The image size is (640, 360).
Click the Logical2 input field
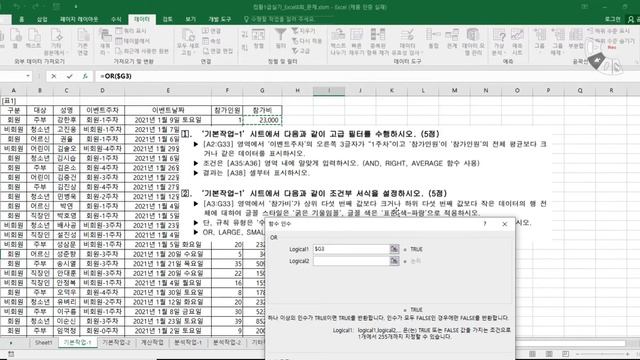click(x=351, y=261)
